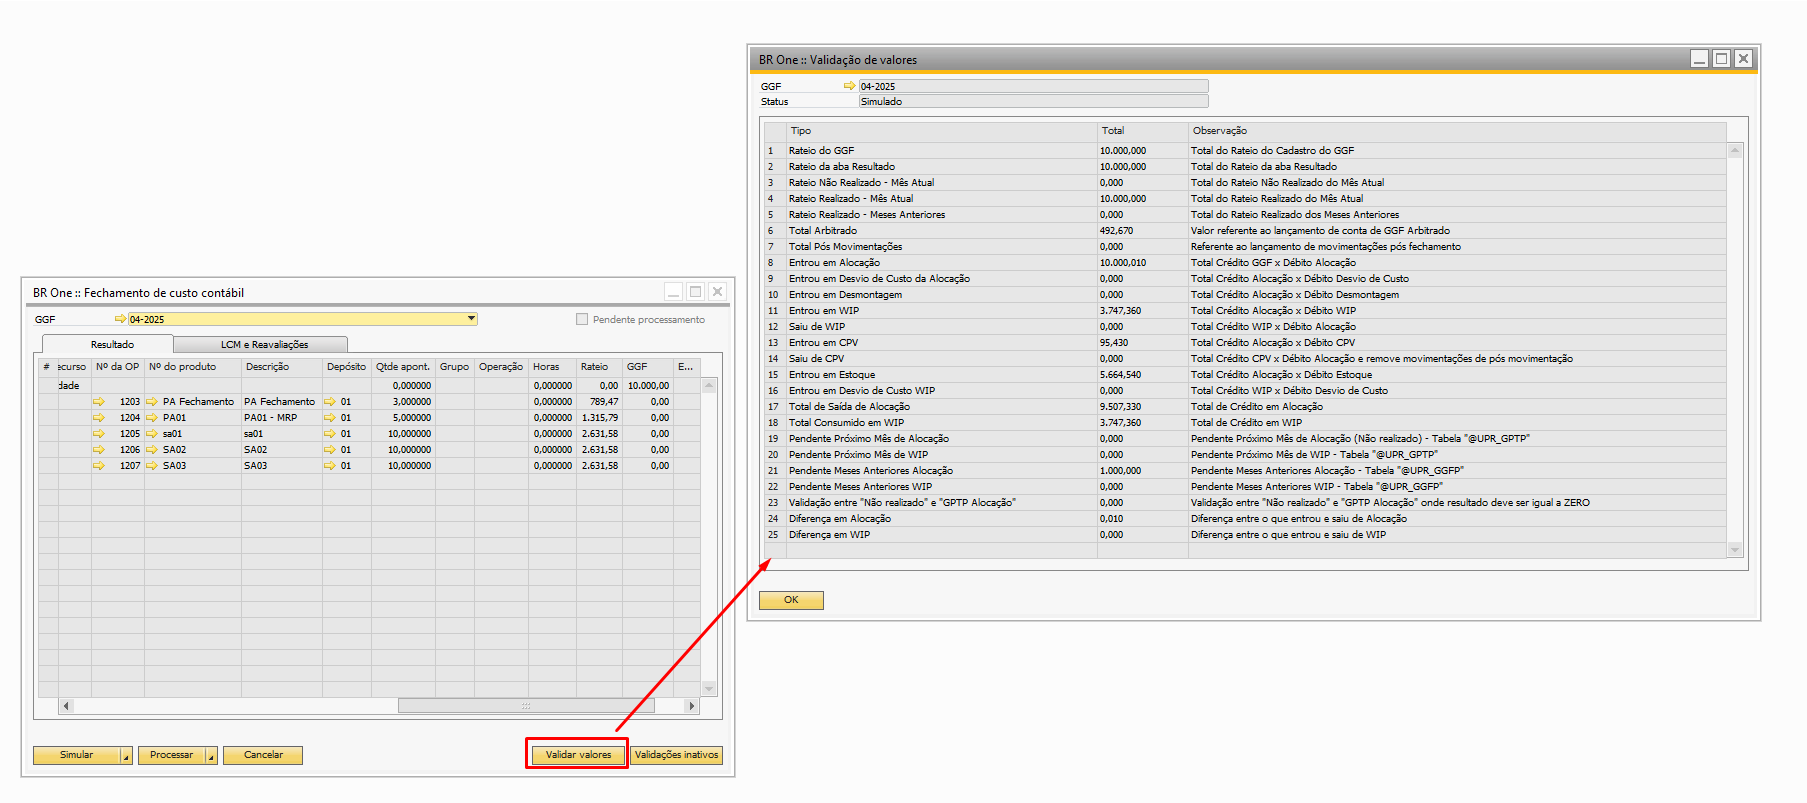Open link arrow for production order 1206
The height and width of the screenshot is (803, 1807).
click(x=99, y=450)
